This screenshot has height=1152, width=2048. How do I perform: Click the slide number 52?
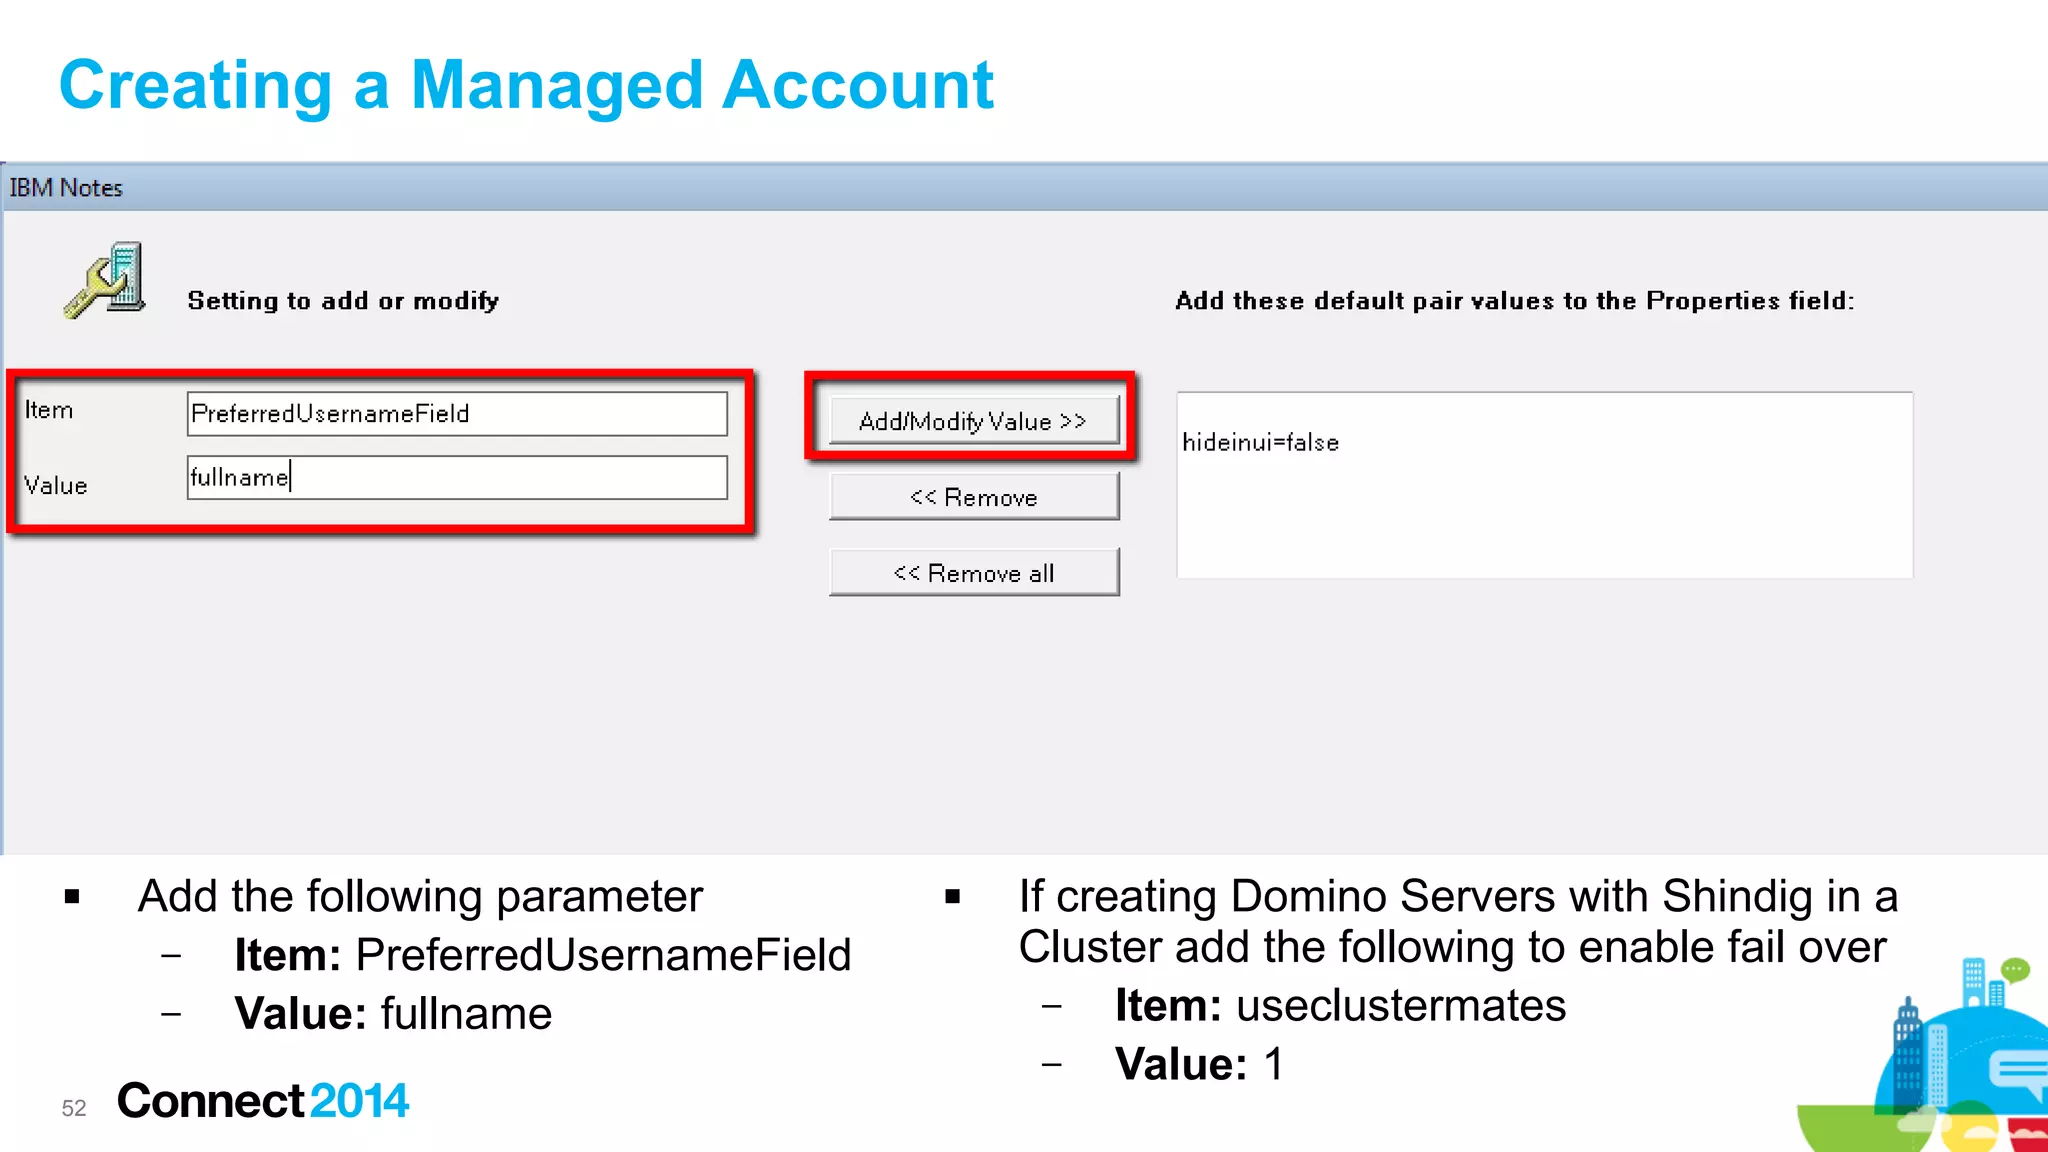[74, 1108]
